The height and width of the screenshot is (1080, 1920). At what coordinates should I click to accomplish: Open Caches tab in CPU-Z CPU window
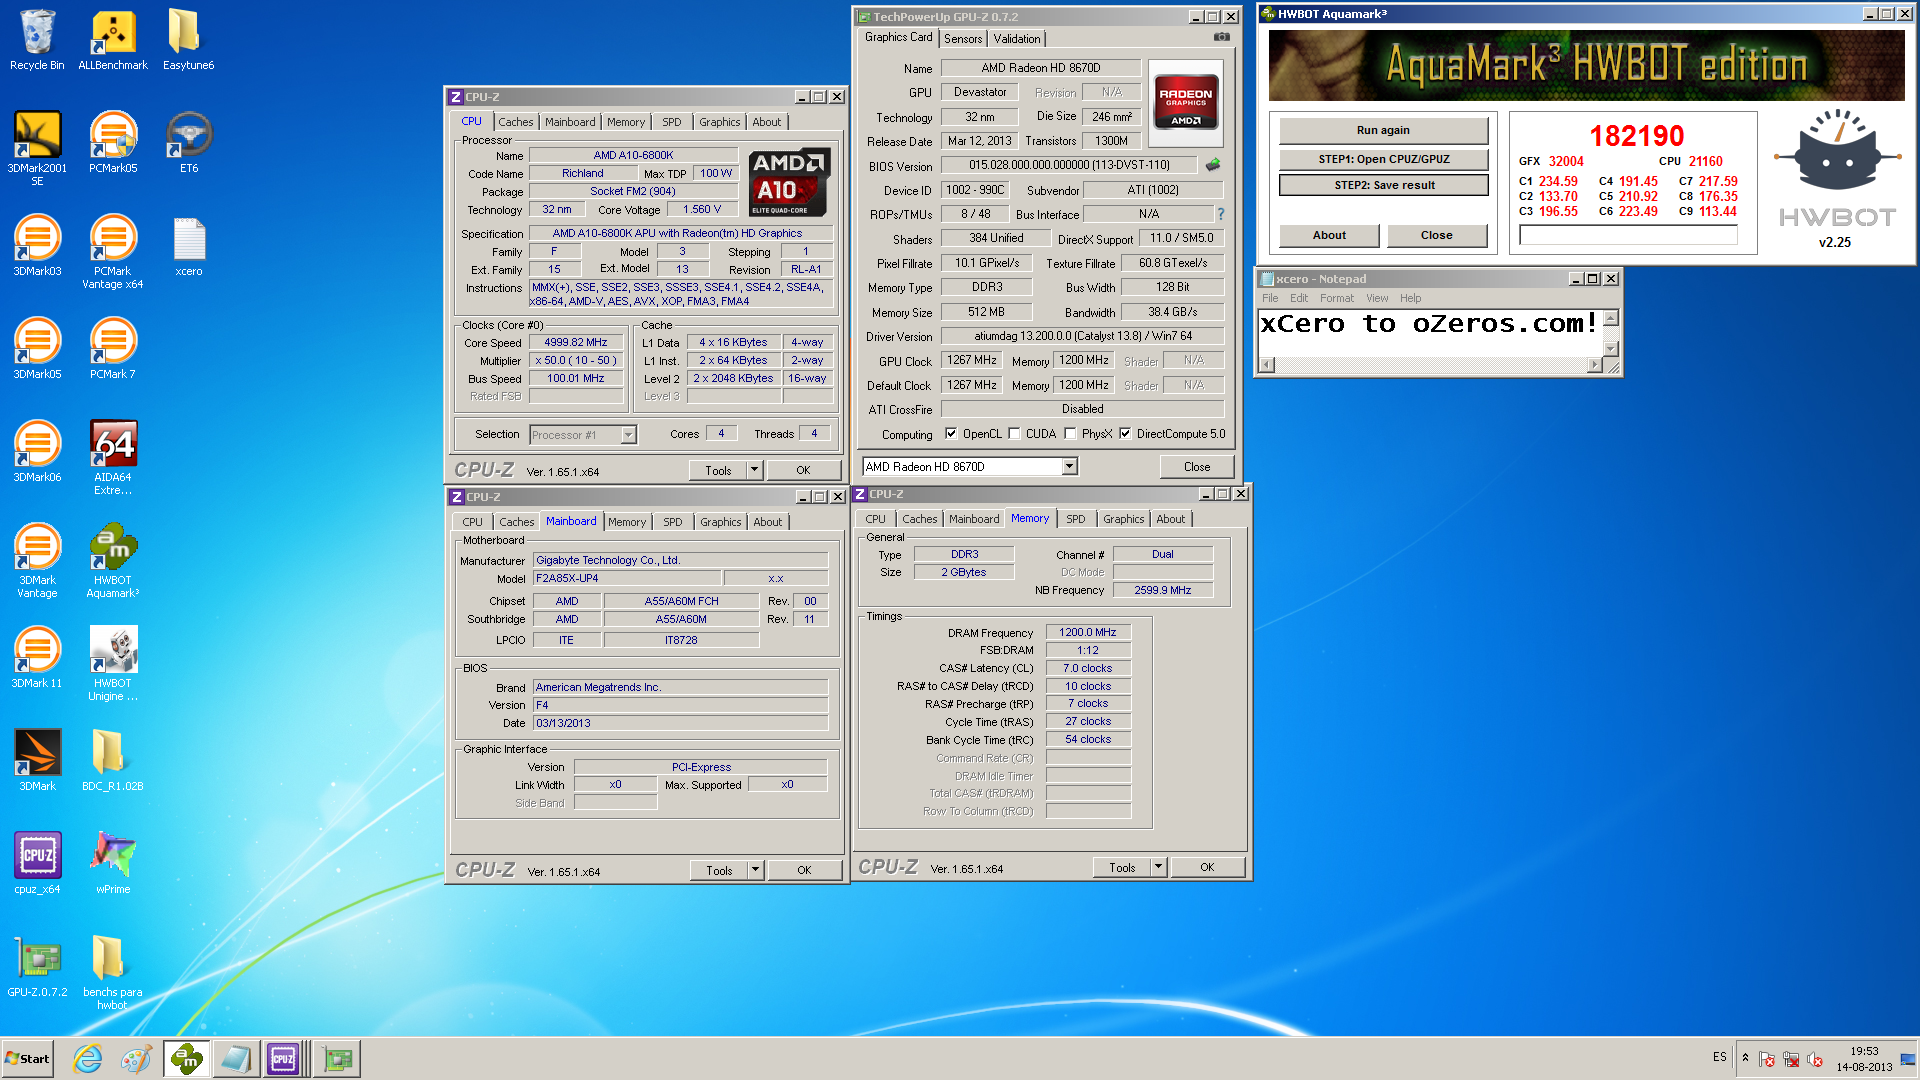tap(516, 122)
